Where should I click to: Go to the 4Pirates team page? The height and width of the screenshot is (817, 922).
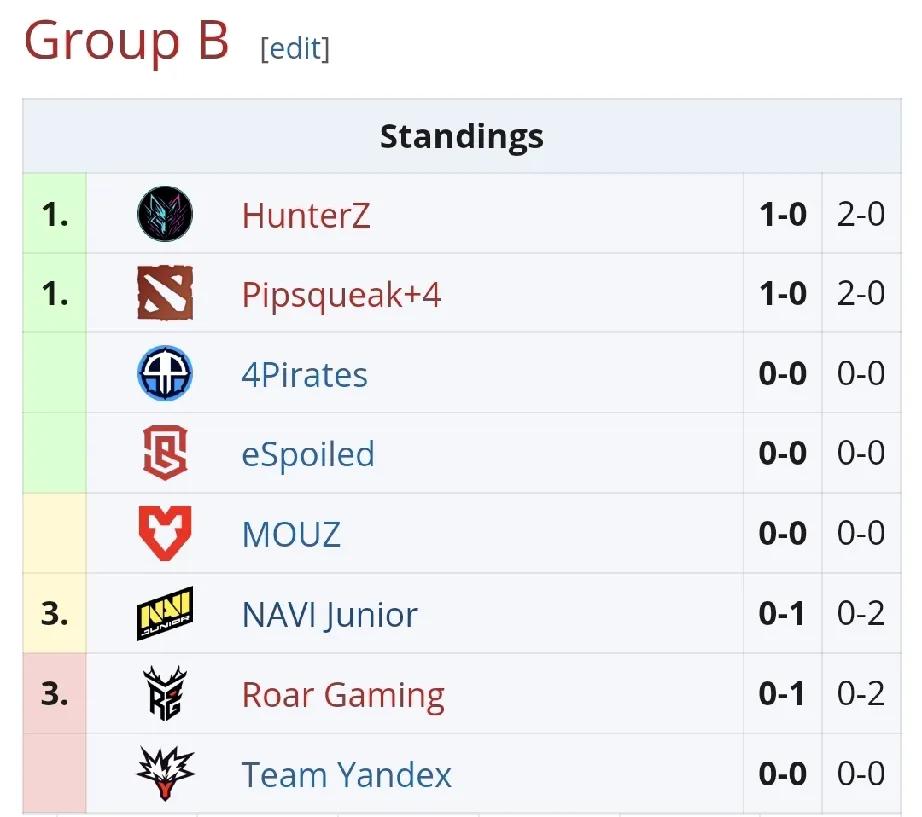click(x=304, y=375)
